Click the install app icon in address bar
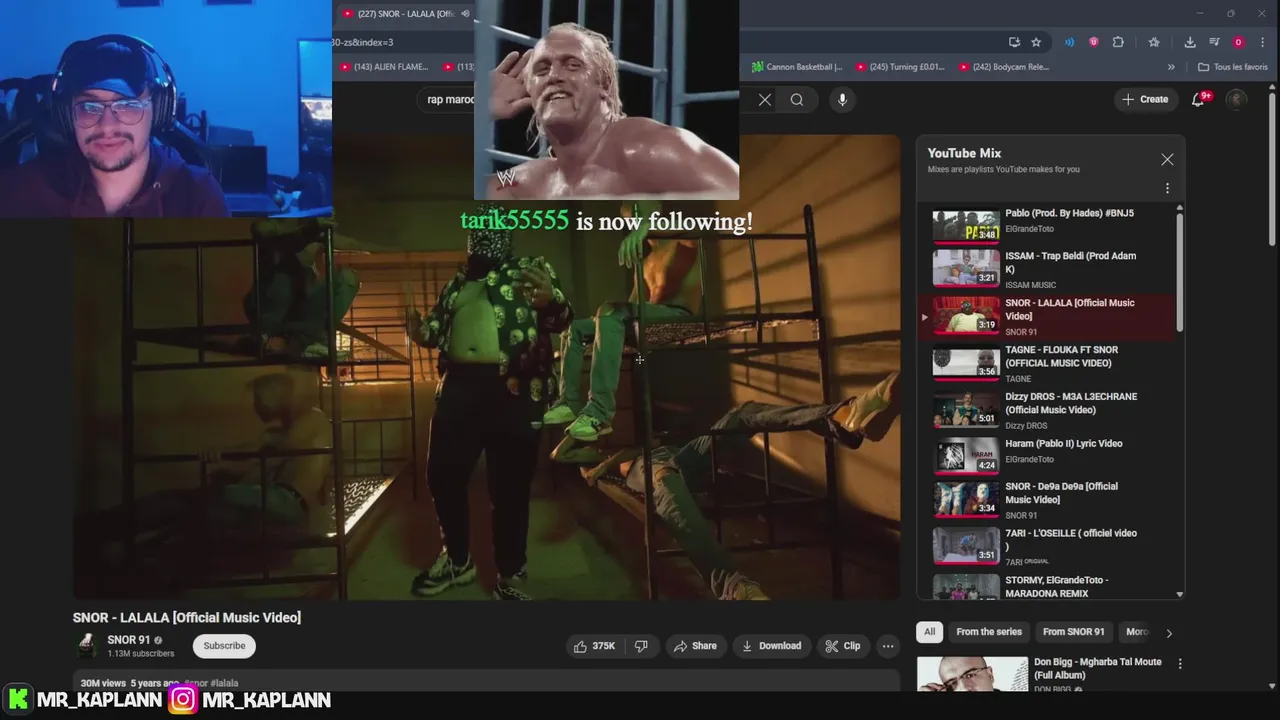This screenshot has height=720, width=1280. (1014, 42)
